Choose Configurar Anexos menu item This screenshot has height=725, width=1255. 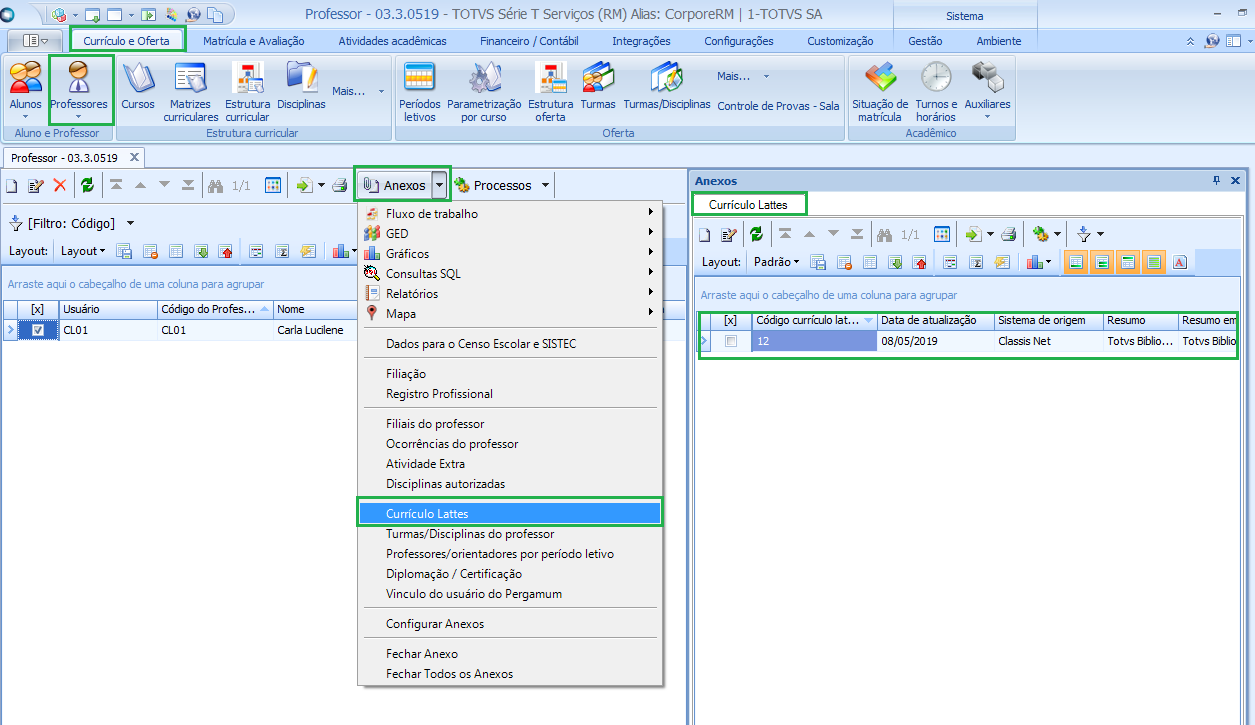pyautogui.click(x=510, y=623)
